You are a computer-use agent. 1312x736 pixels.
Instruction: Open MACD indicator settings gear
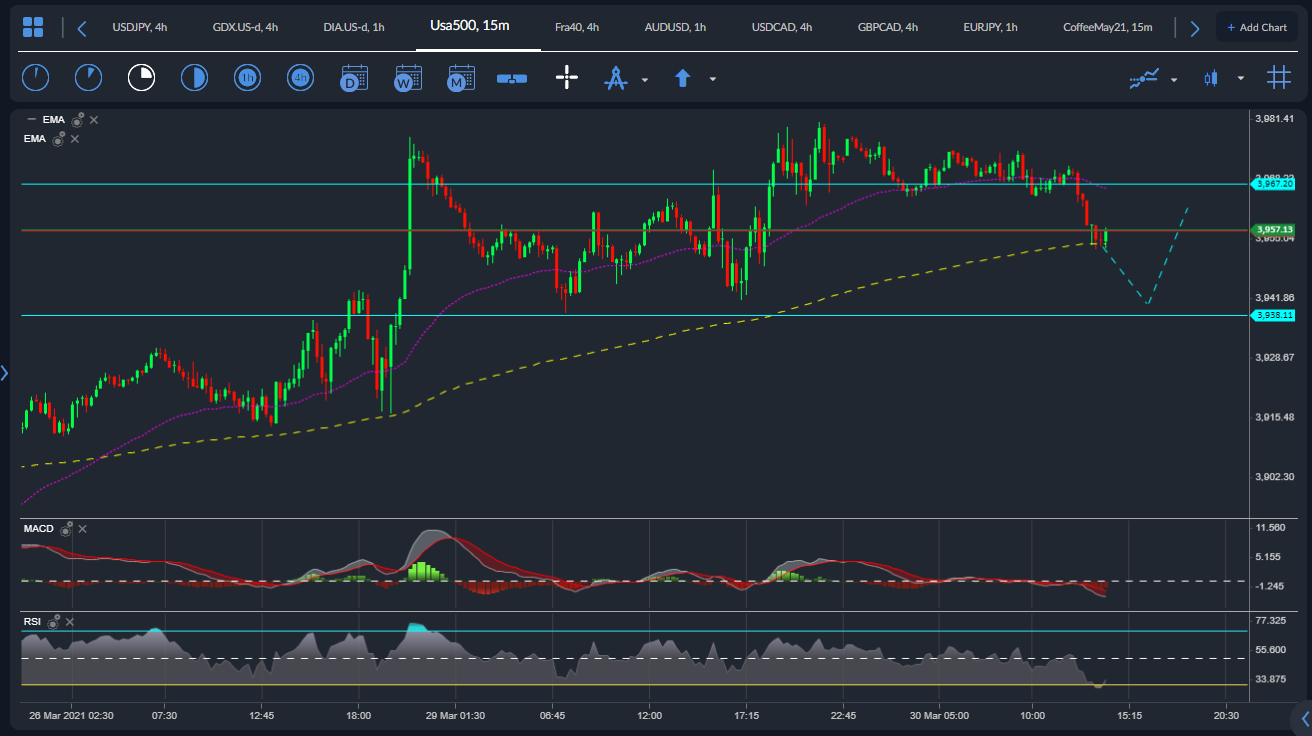pos(66,528)
